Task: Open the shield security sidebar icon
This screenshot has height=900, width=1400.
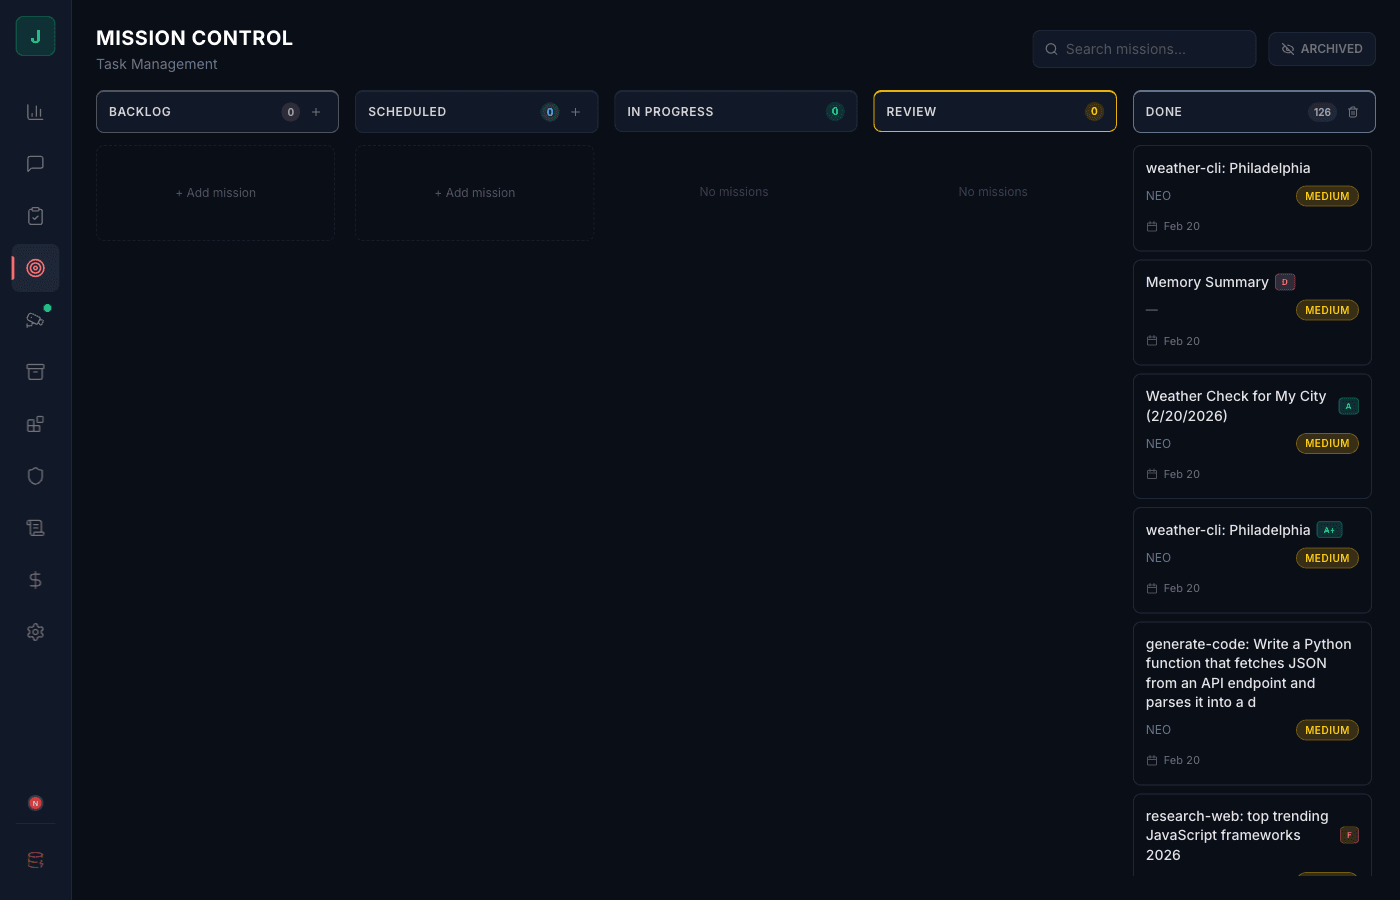Action: point(35,476)
